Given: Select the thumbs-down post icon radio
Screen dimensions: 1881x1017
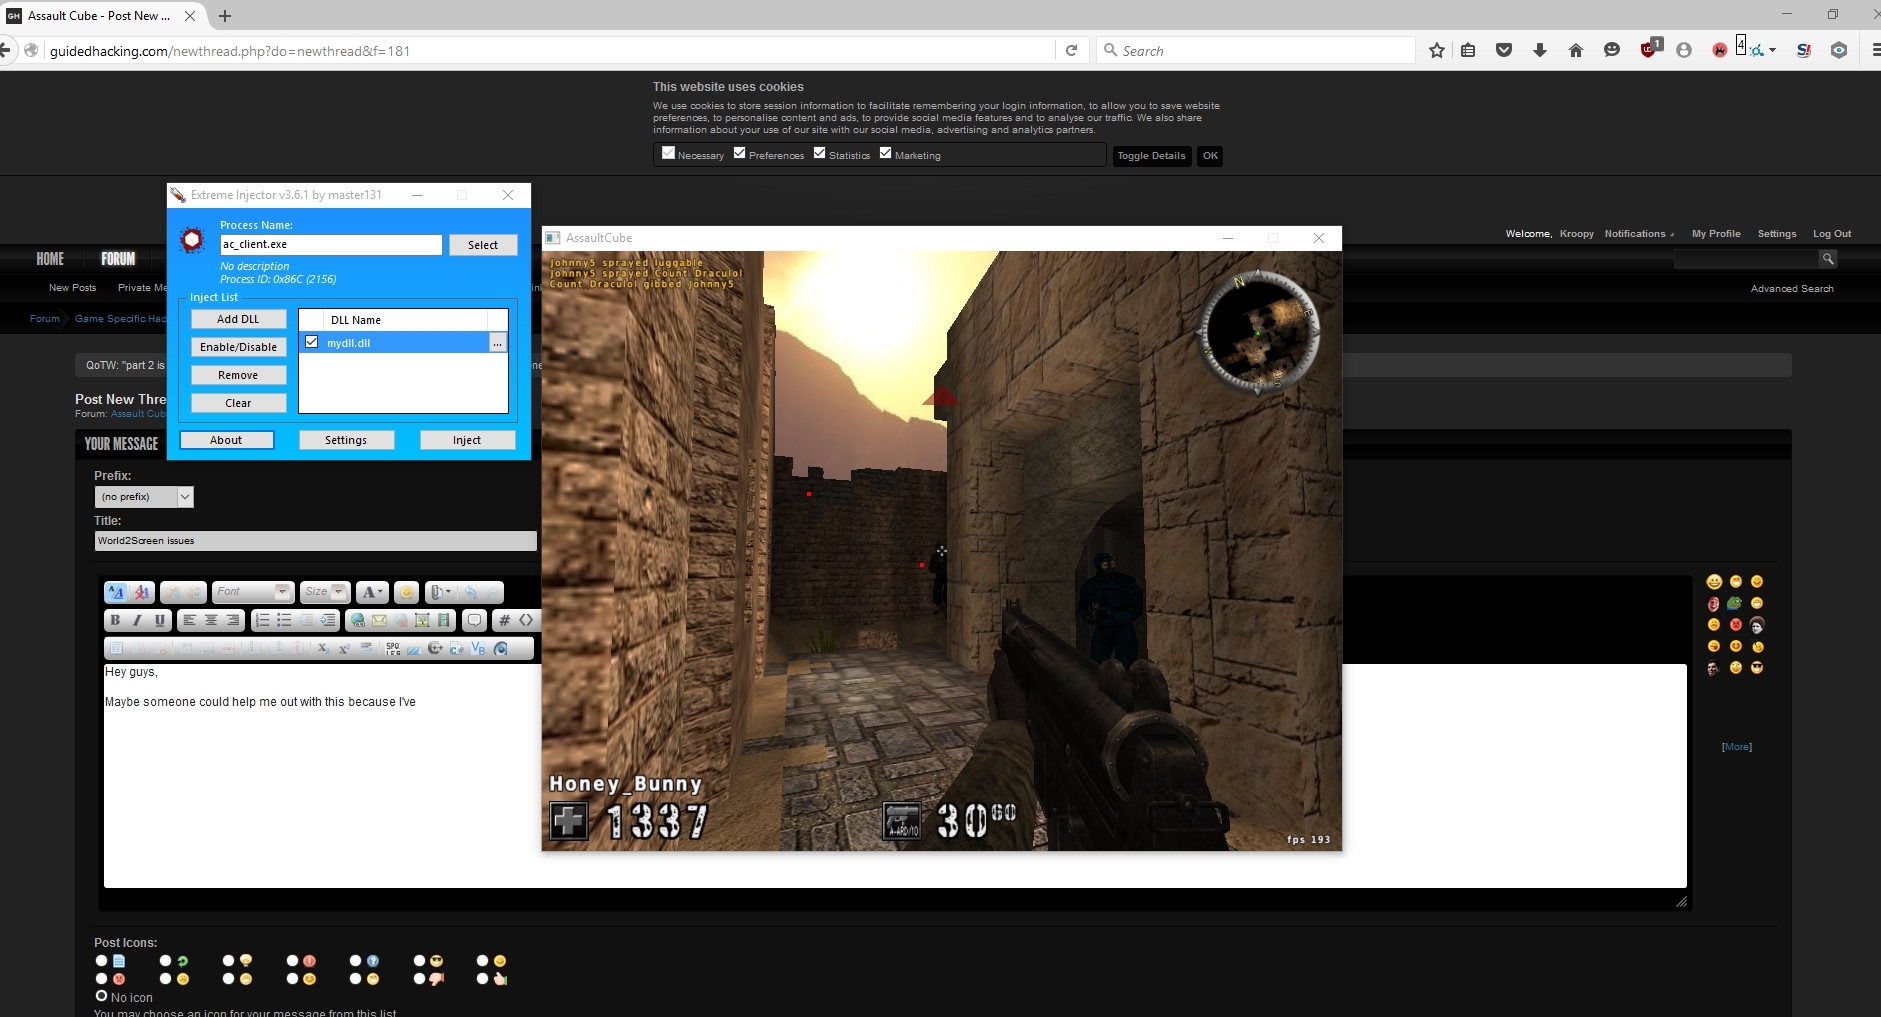Looking at the screenshot, I should 419,979.
